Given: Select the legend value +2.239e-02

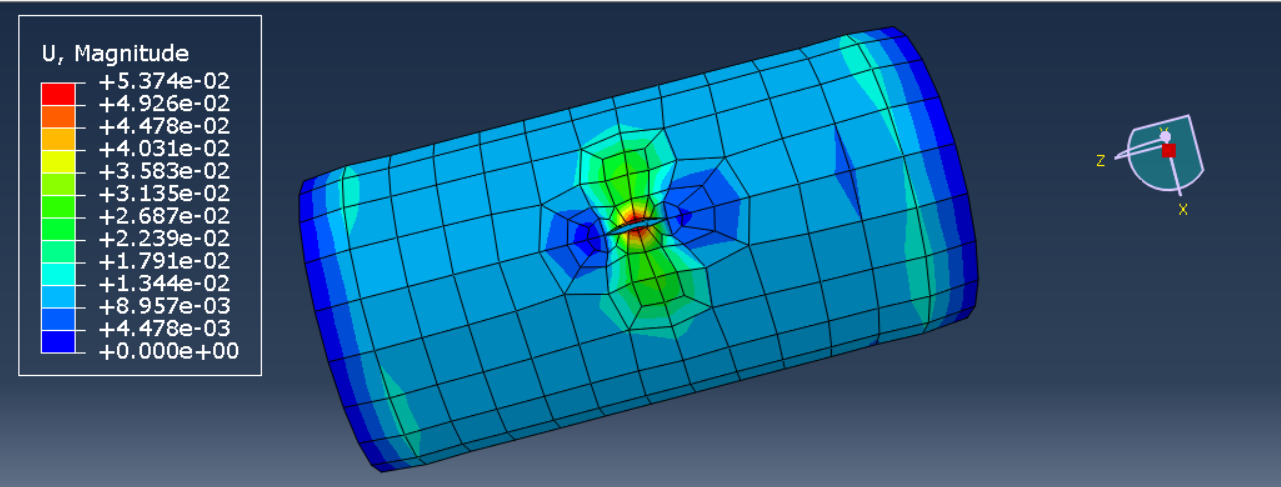Looking at the screenshot, I should coord(164,239).
